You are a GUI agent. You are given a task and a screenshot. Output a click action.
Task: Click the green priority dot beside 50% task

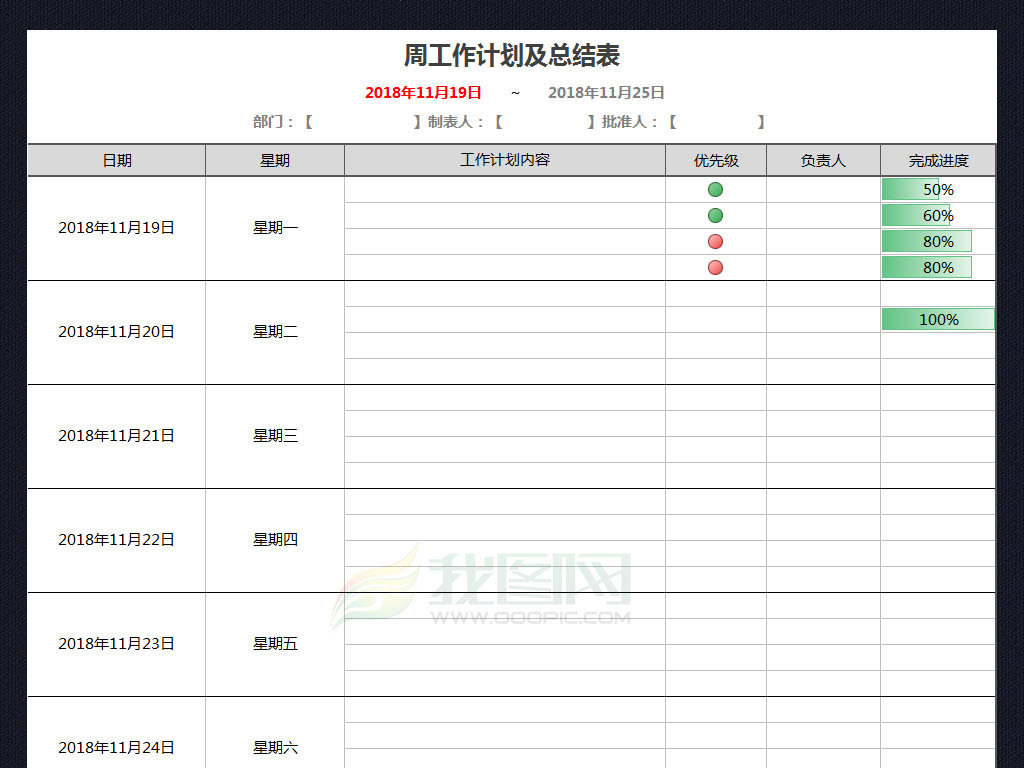715,189
